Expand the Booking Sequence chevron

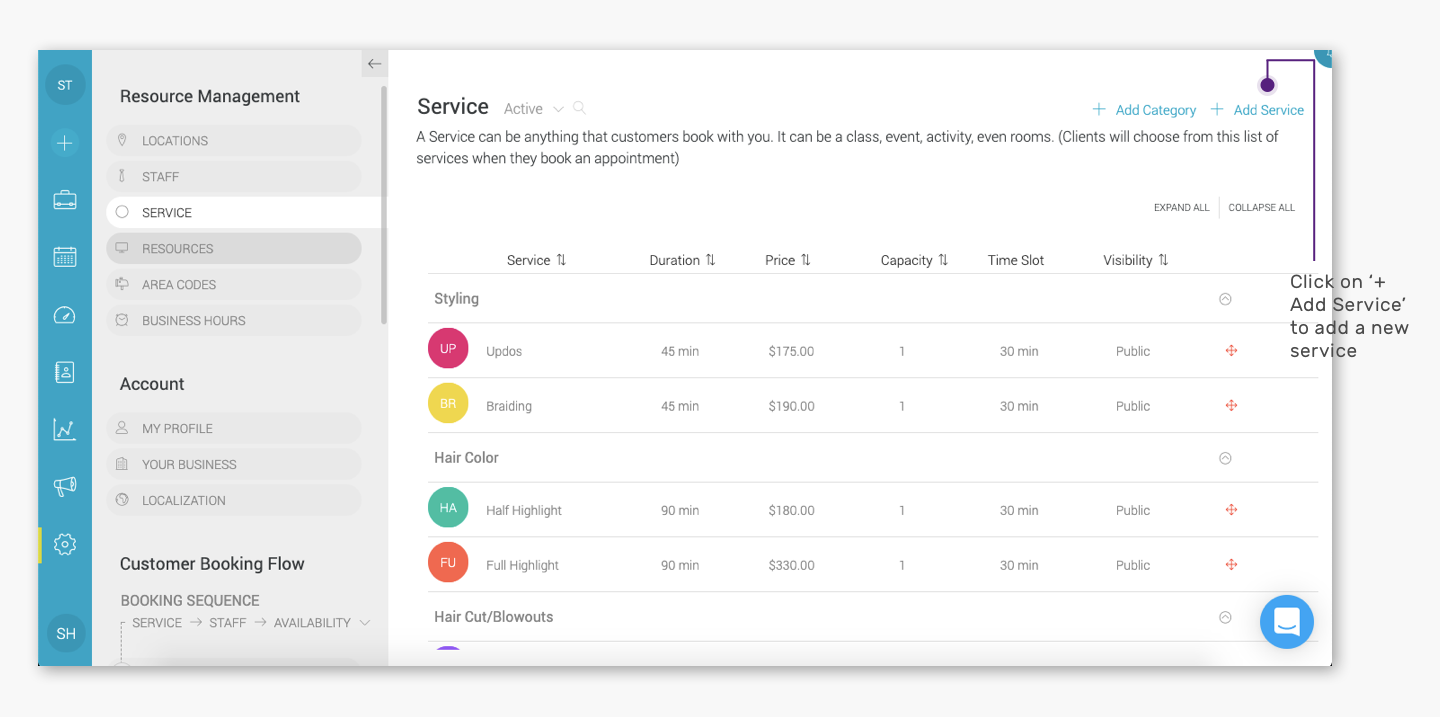tap(365, 623)
